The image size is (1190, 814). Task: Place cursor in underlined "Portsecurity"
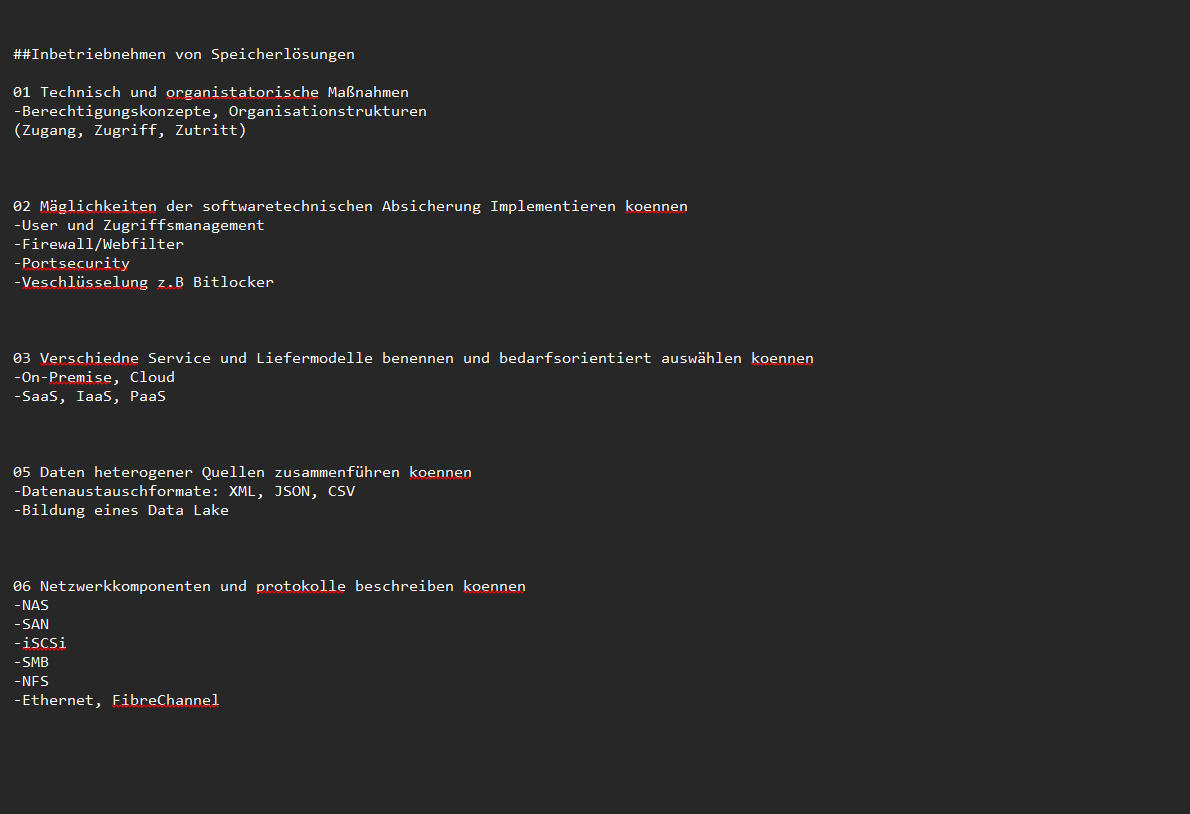(x=76, y=263)
